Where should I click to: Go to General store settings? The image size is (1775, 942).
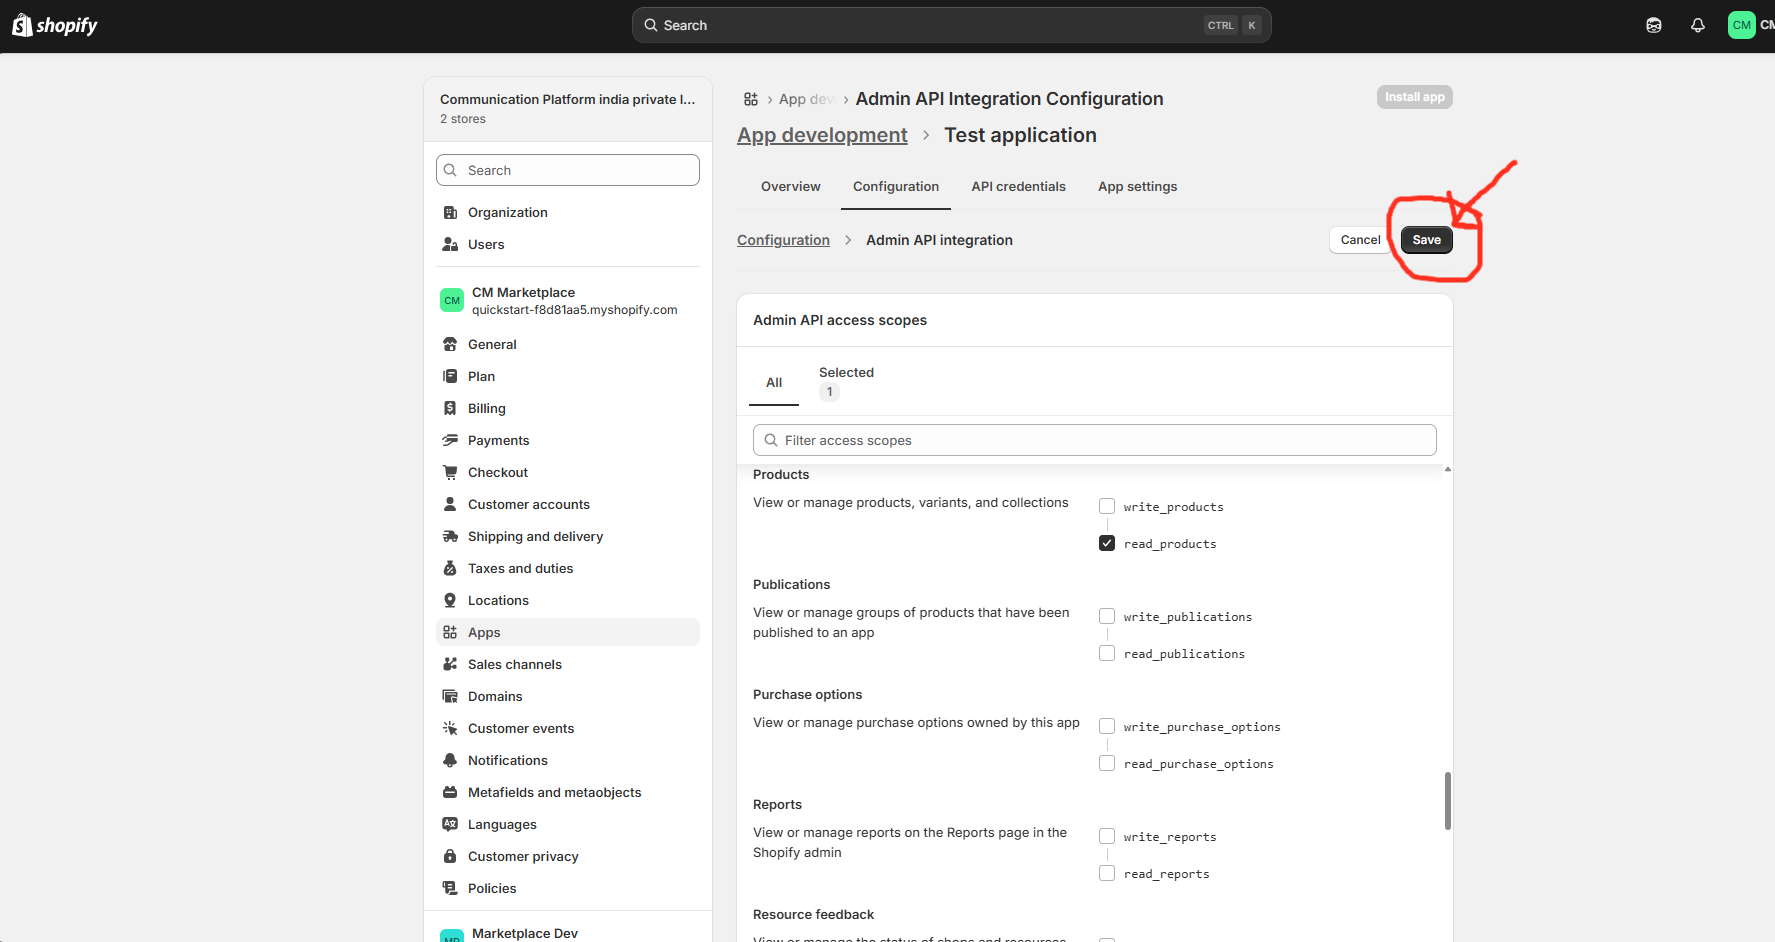568,344
